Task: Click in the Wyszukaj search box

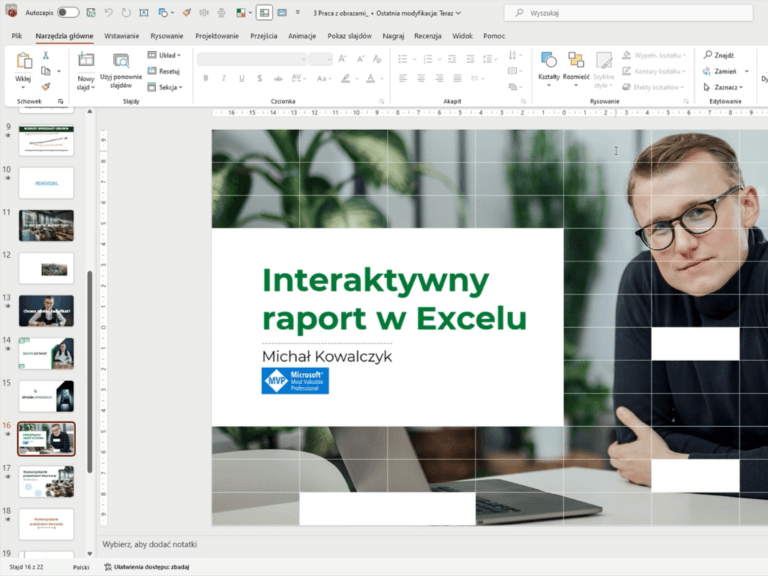Action: coord(628,13)
